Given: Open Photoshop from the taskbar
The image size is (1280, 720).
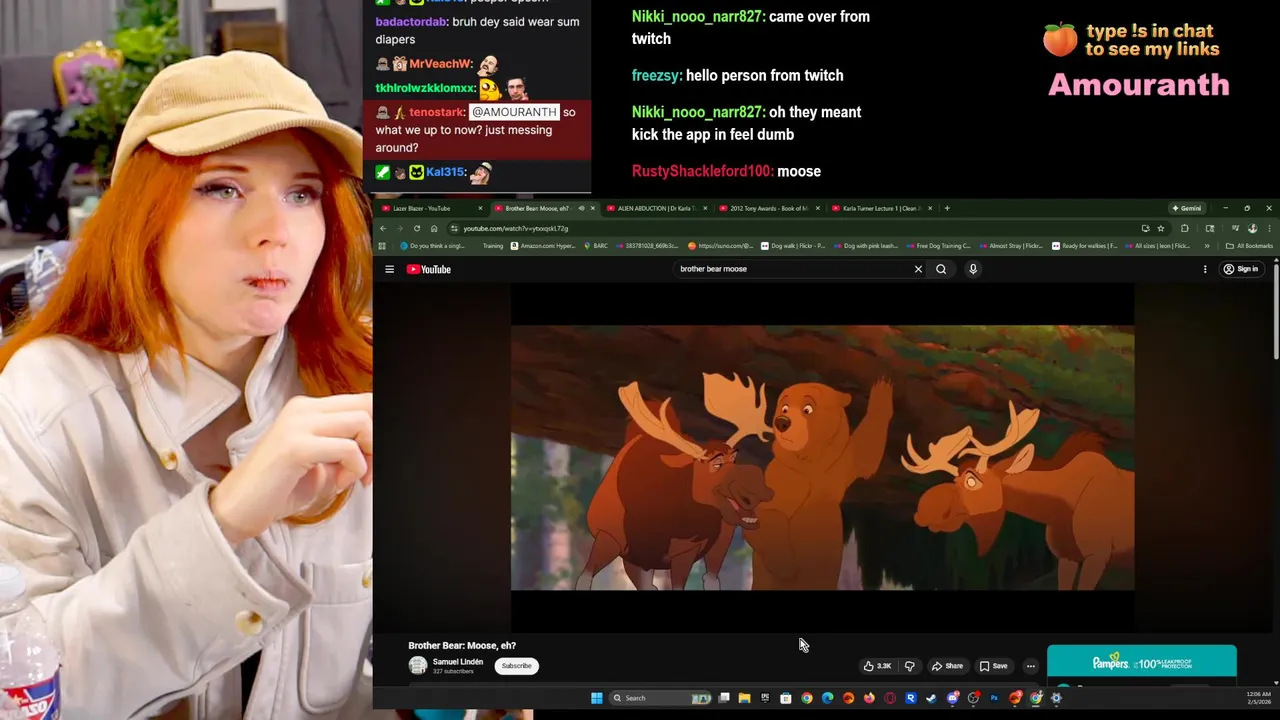Looking at the screenshot, I should point(994,698).
